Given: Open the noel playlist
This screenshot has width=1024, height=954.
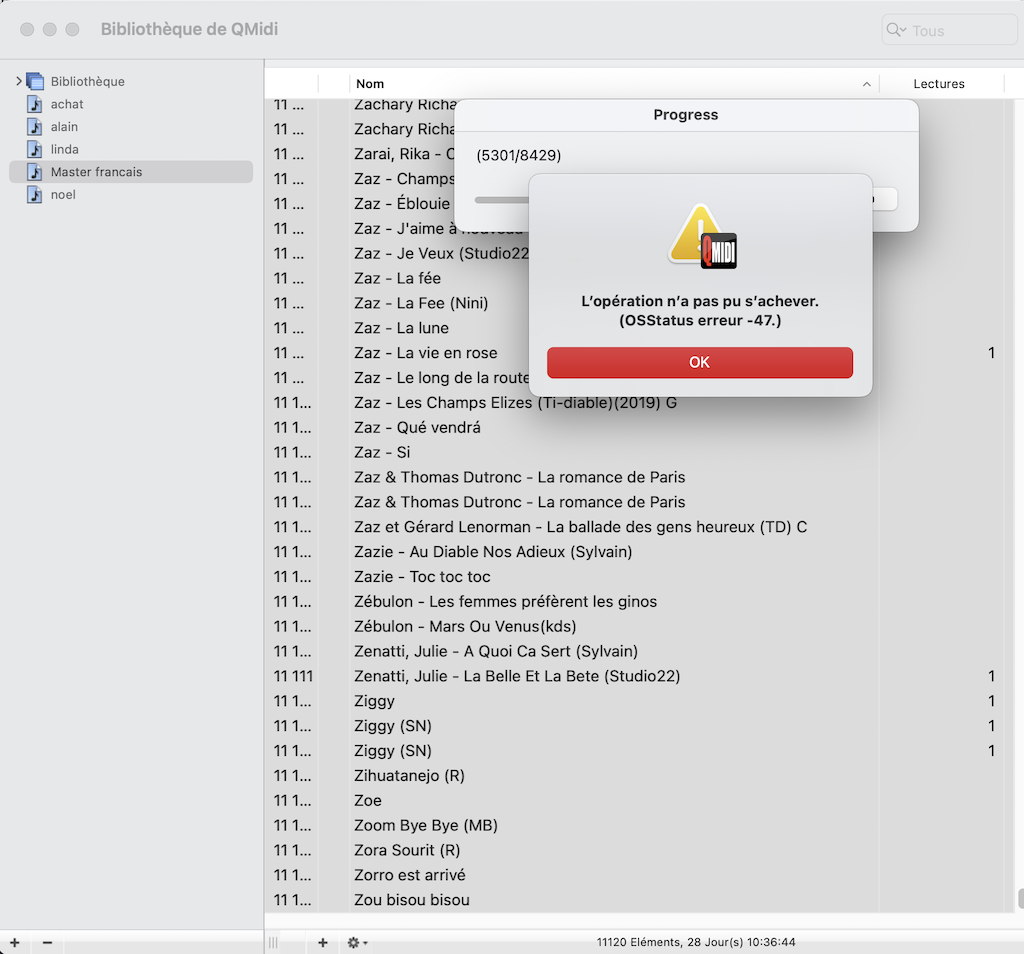Looking at the screenshot, I should click(x=63, y=195).
